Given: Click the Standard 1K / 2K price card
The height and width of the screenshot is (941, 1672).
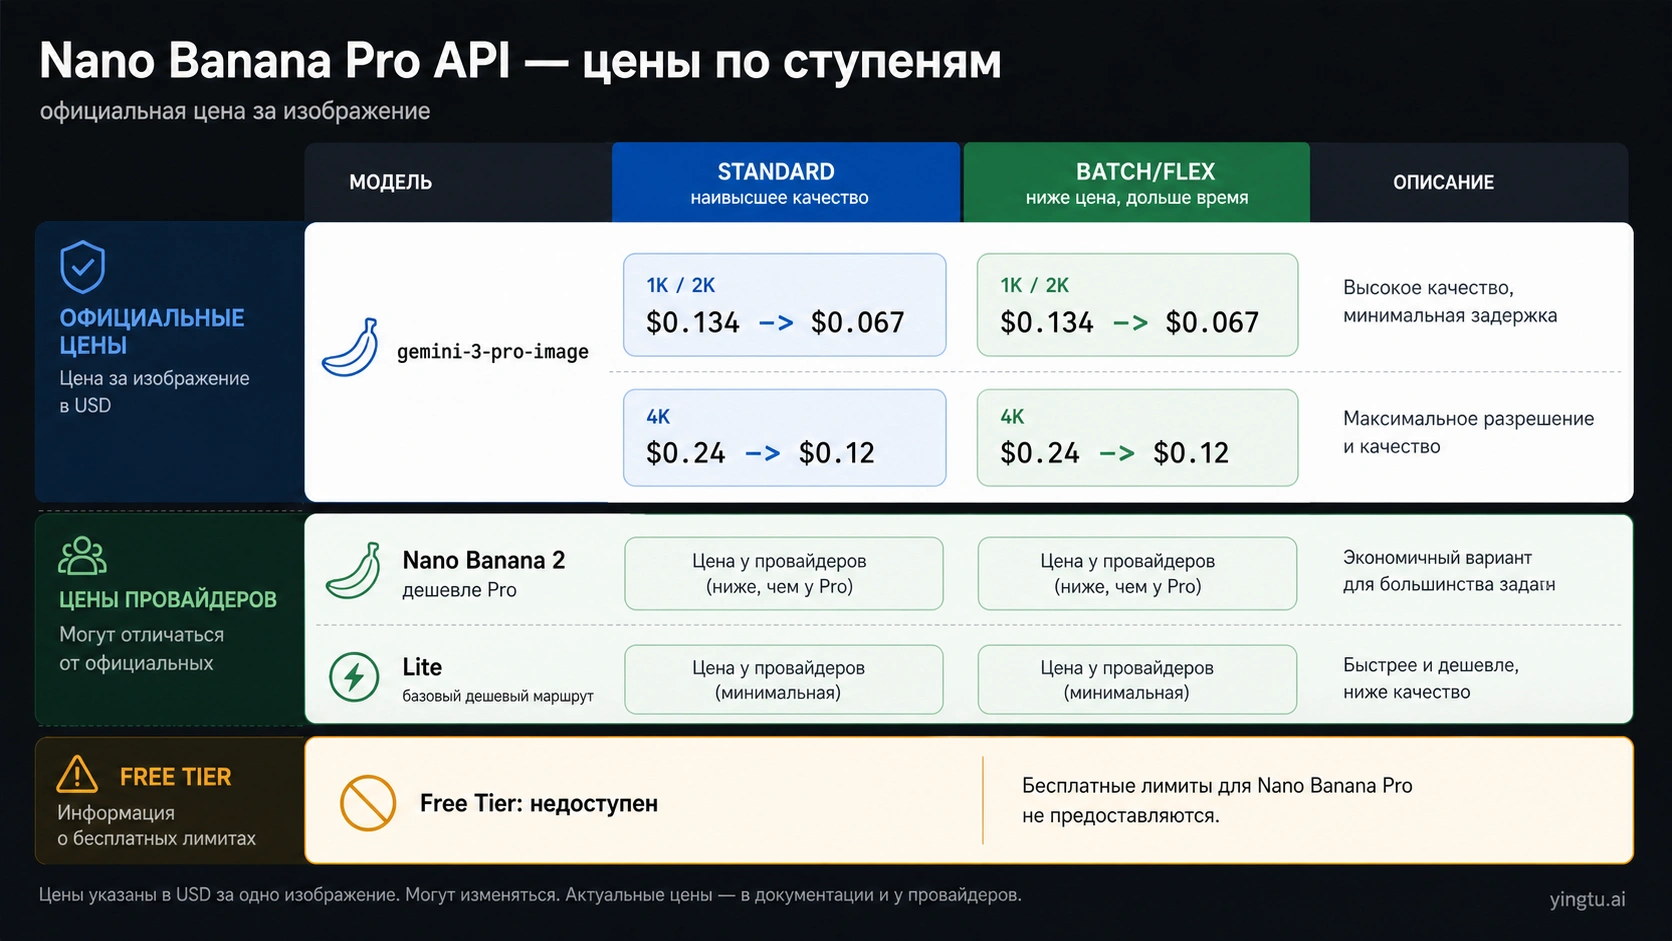Looking at the screenshot, I should (x=785, y=305).
